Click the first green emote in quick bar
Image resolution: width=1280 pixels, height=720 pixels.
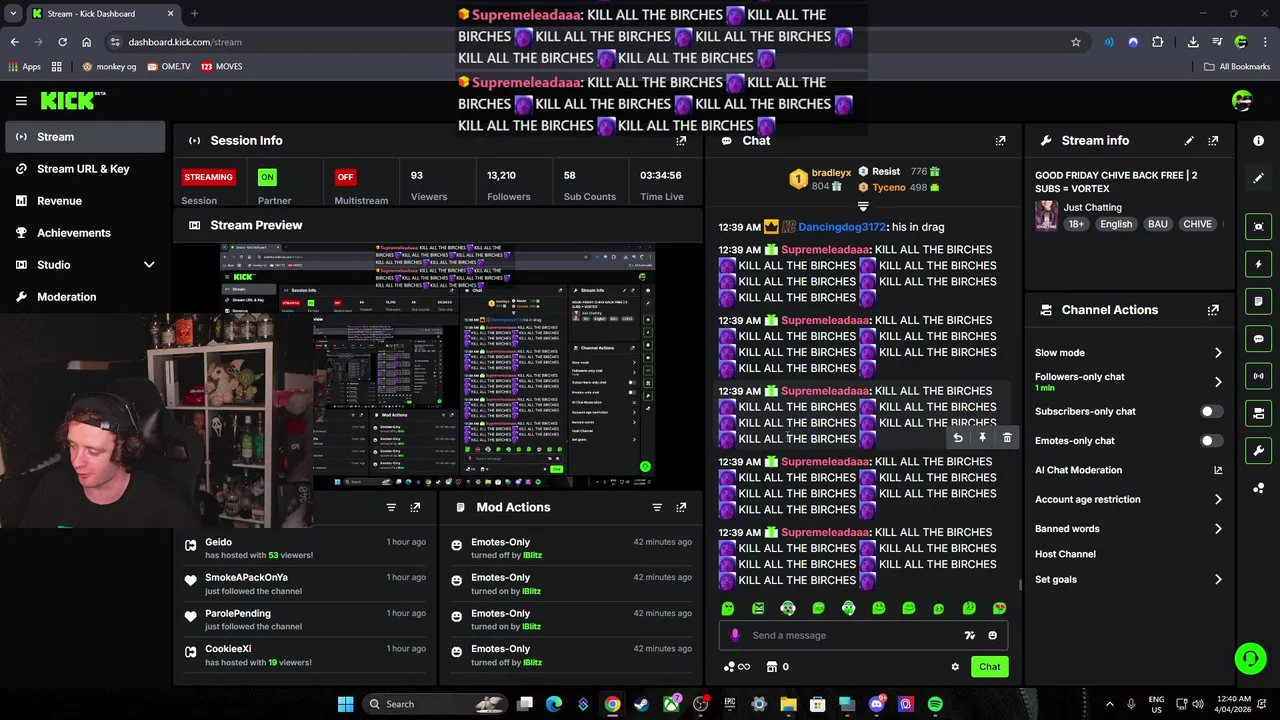728,608
